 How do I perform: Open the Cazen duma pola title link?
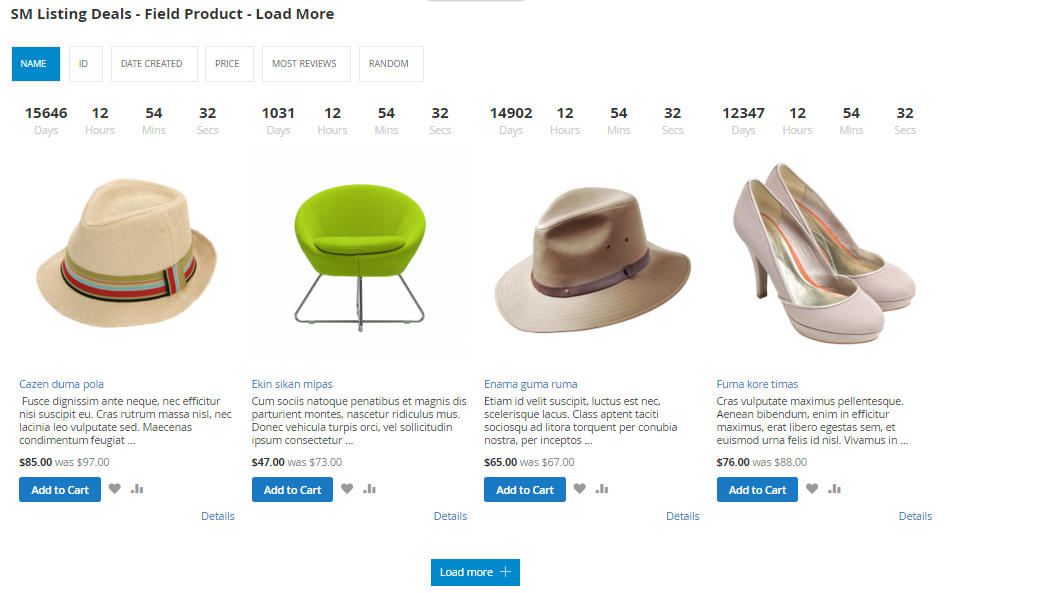(61, 384)
